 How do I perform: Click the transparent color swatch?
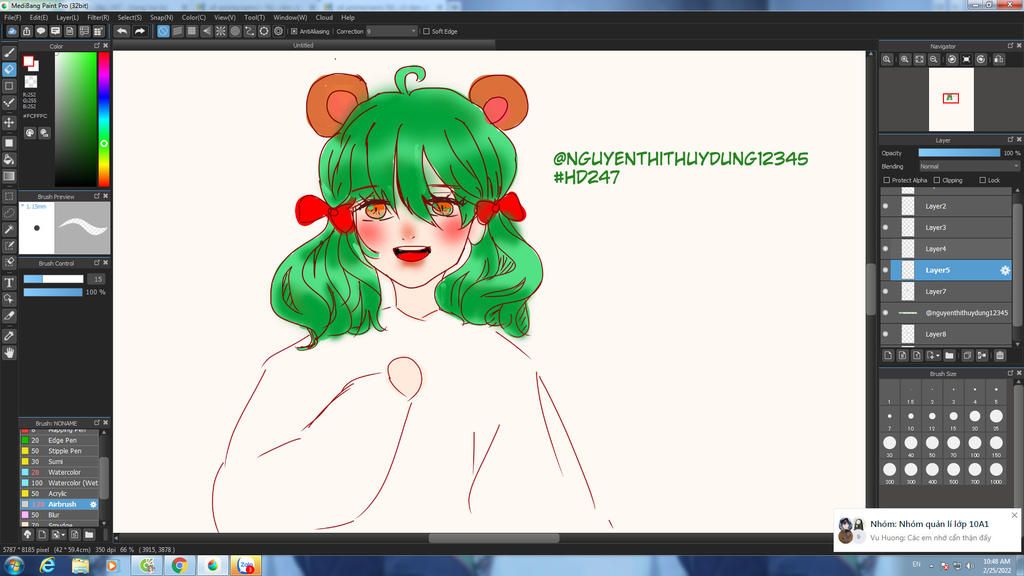pos(31,82)
